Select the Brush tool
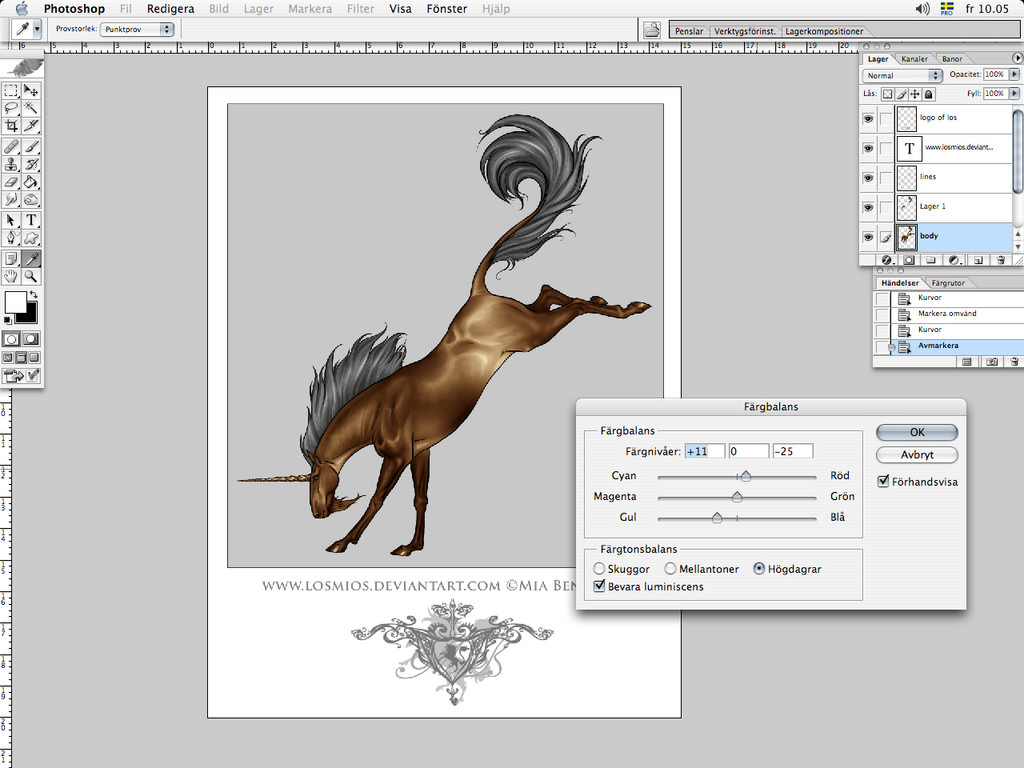This screenshot has width=1024, height=768. coord(31,146)
